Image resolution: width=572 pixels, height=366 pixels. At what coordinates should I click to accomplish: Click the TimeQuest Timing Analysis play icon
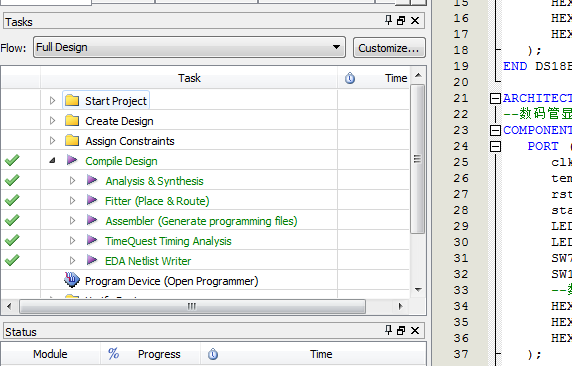pos(92,240)
